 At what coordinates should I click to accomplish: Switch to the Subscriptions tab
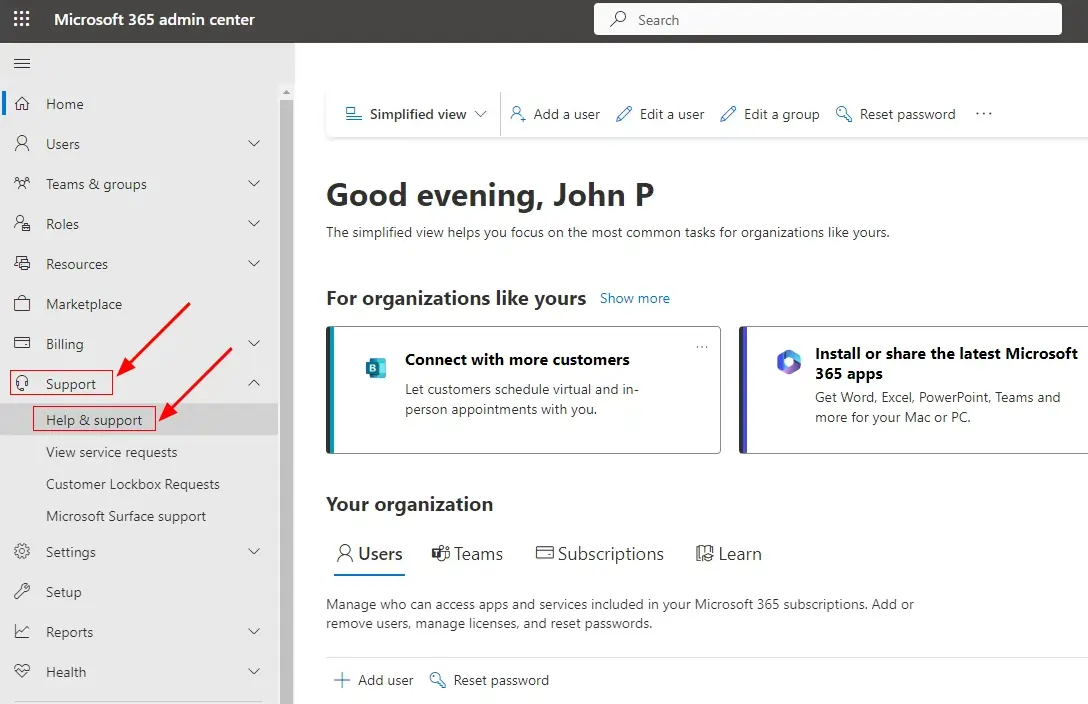600,554
